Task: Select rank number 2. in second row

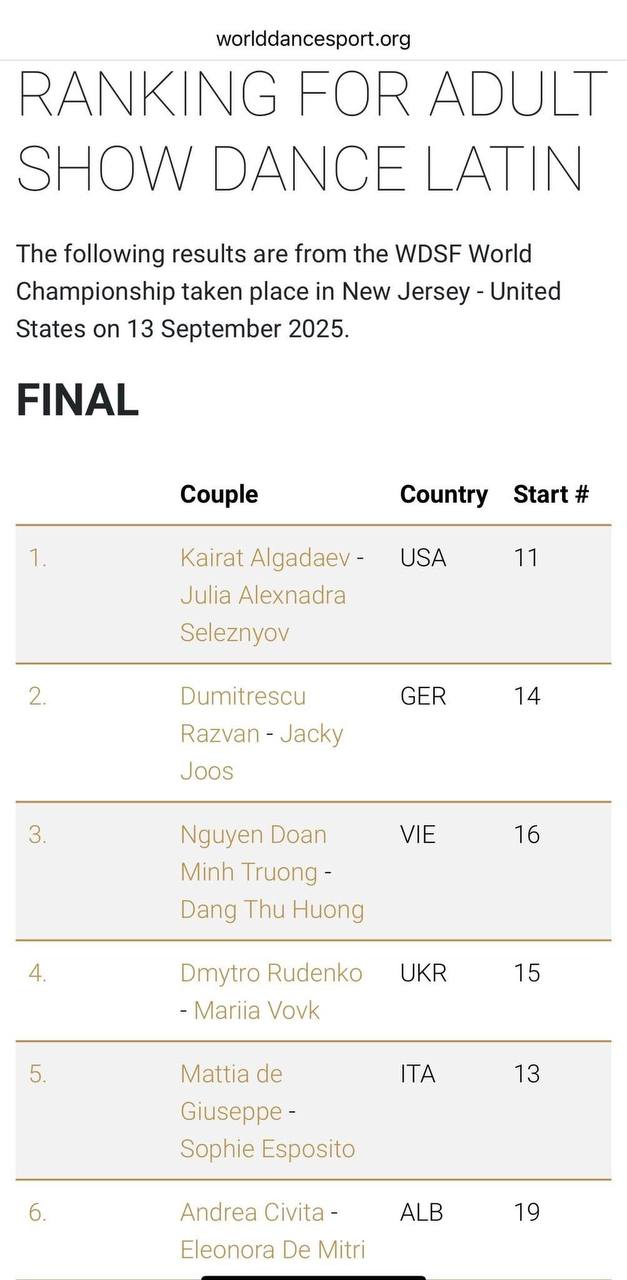Action: pyautogui.click(x=37, y=696)
